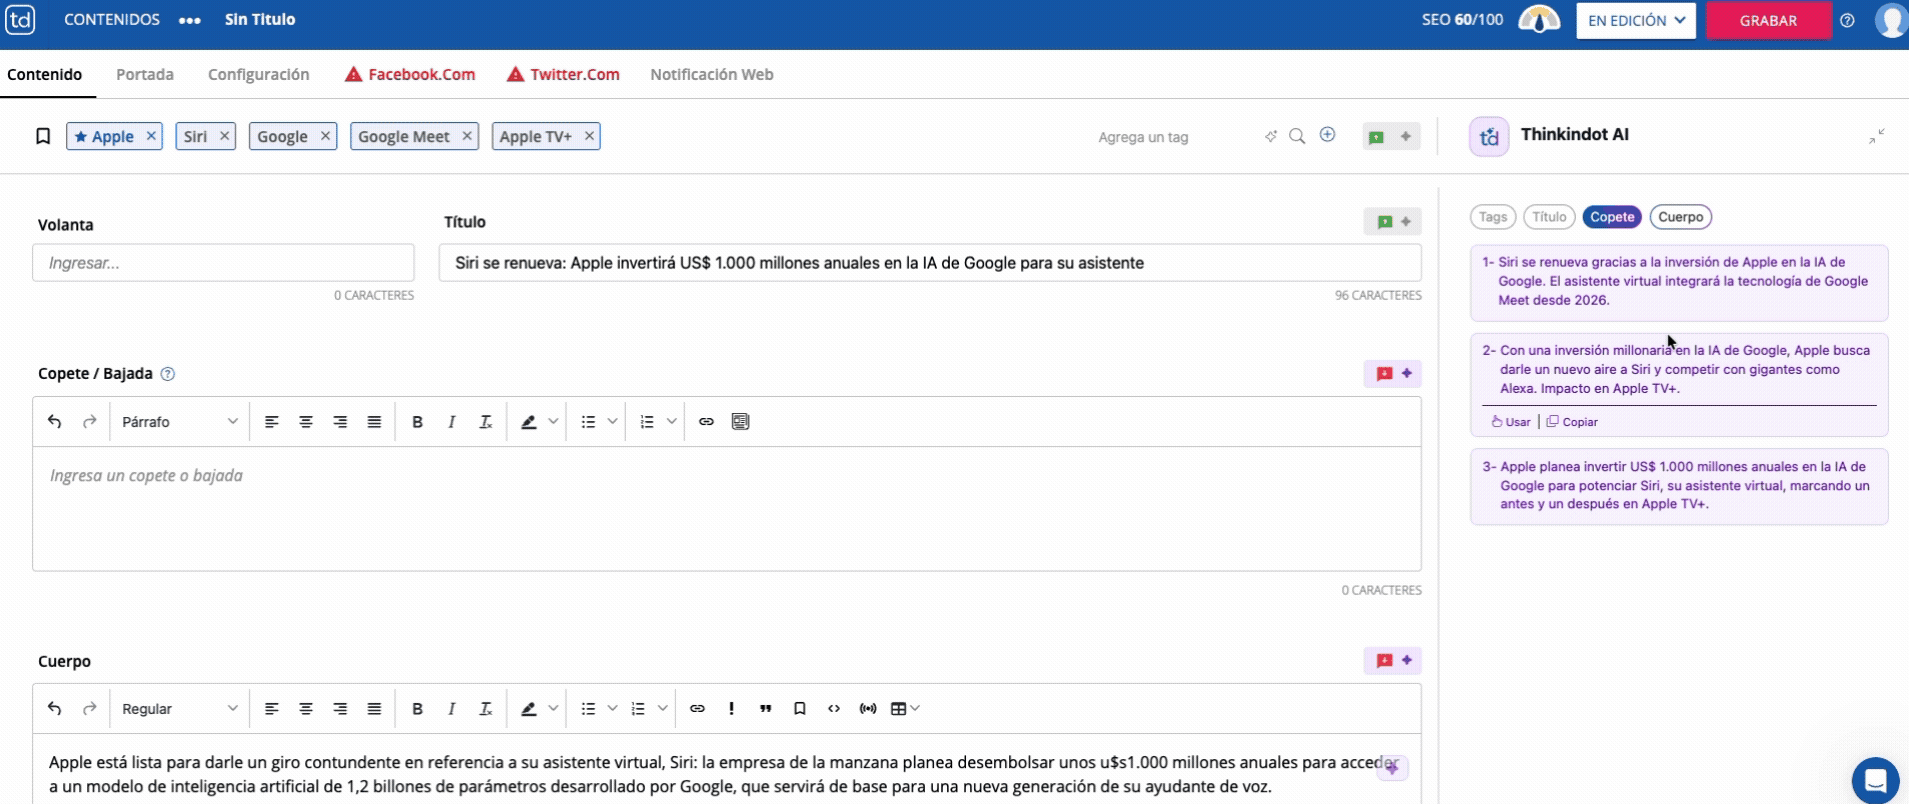The width and height of the screenshot is (1909, 804).
Task: Click Copiar on the second copete suggestion
Action: coord(1572,422)
